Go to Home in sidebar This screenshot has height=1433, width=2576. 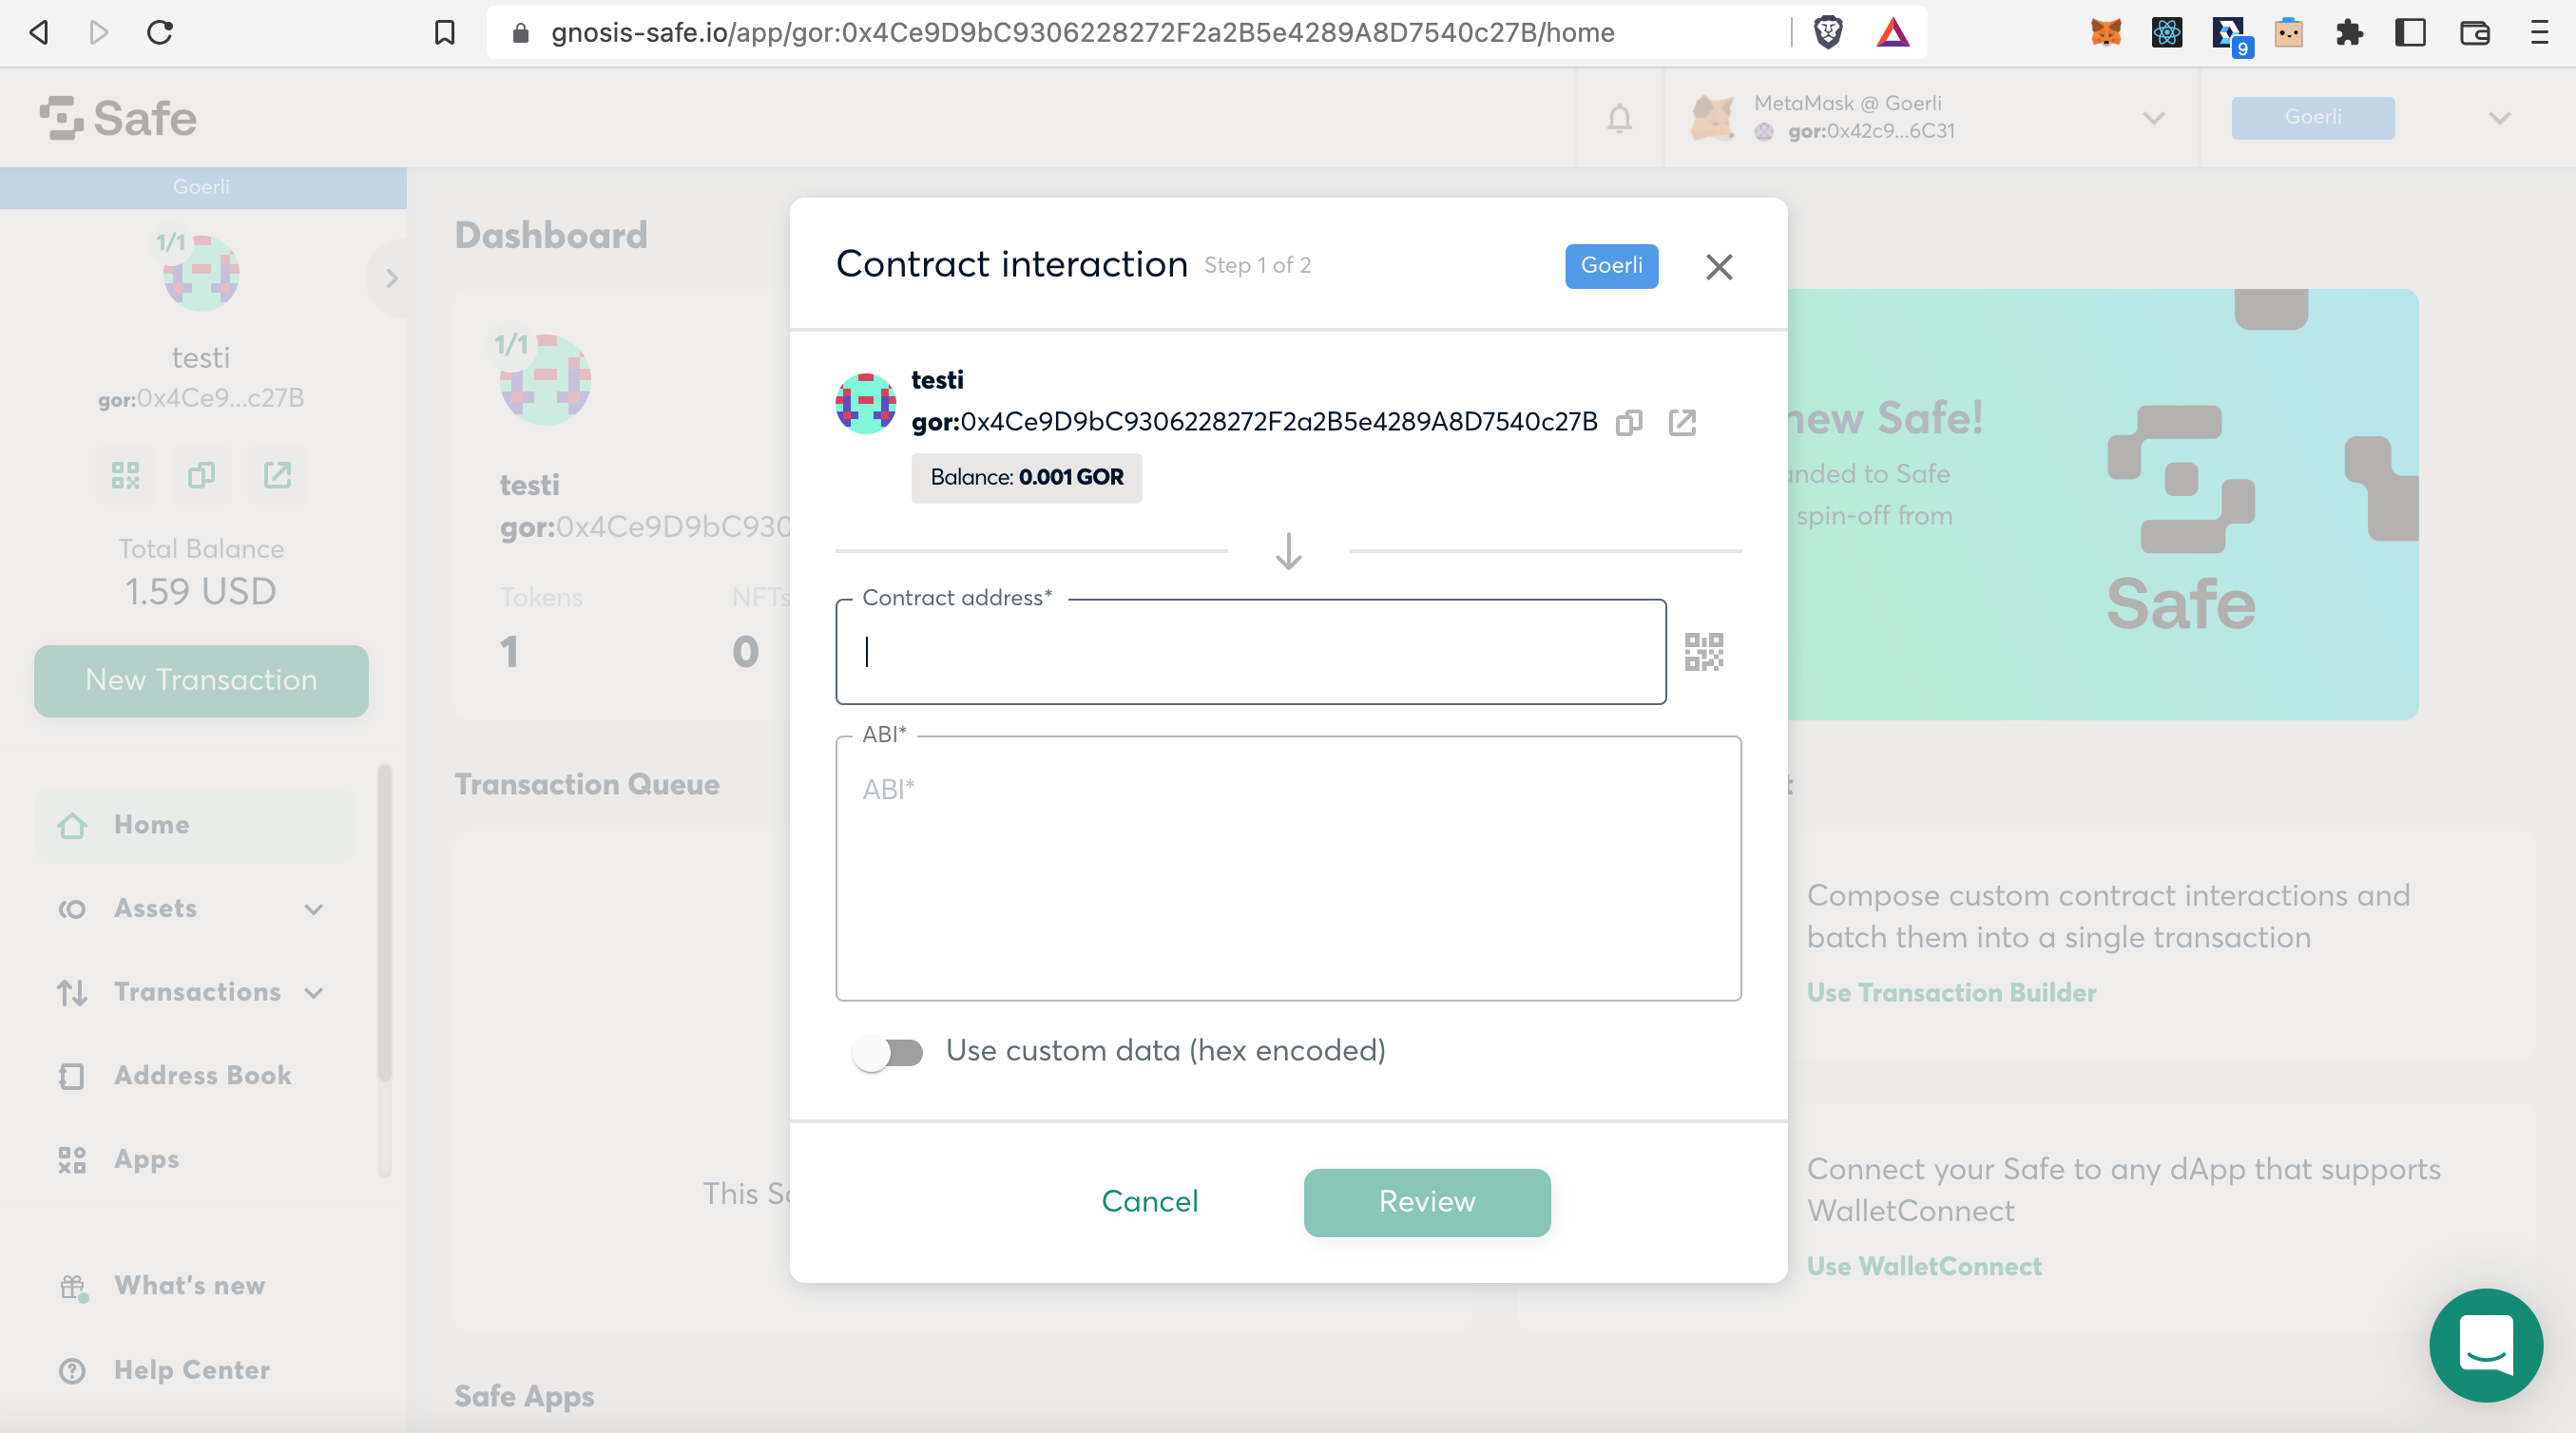tap(196, 825)
